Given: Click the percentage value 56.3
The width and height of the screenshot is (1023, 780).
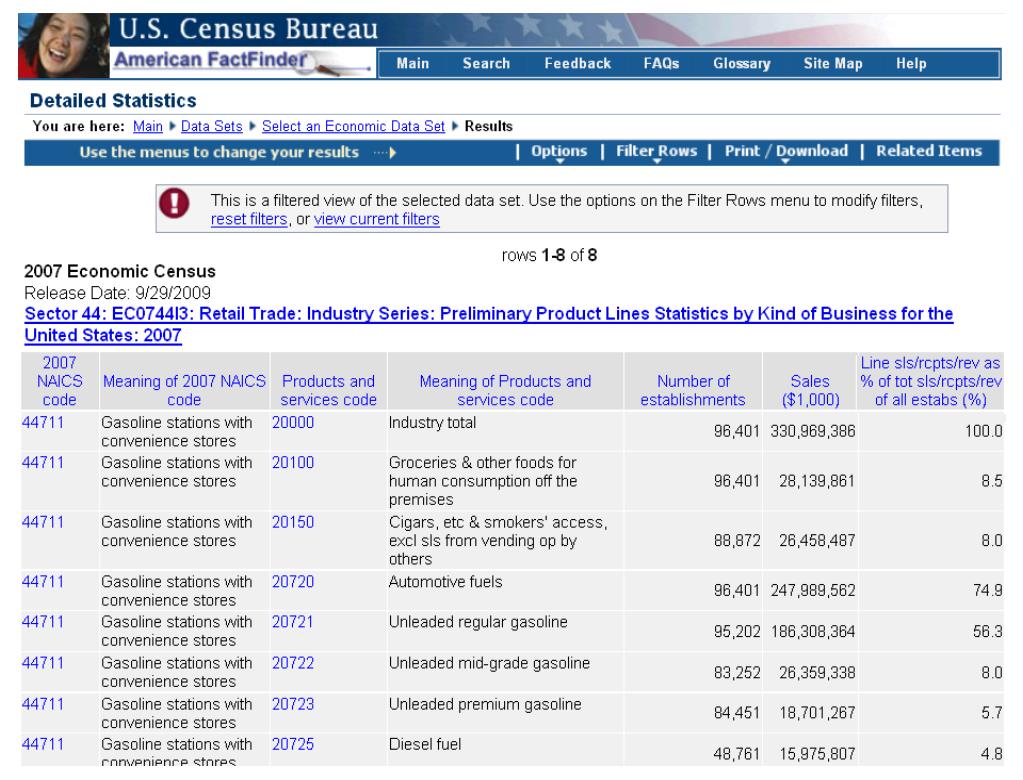Looking at the screenshot, I should tap(987, 631).
